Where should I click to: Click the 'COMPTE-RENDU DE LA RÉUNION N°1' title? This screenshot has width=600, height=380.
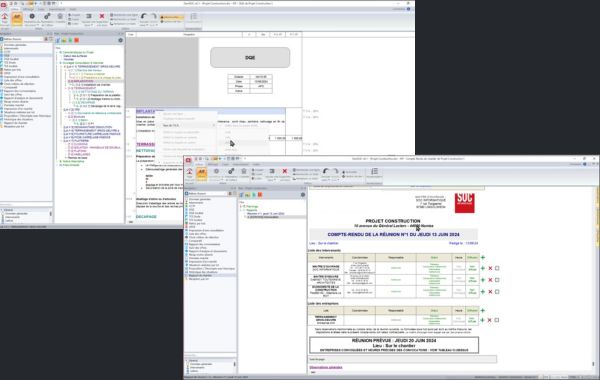point(393,234)
